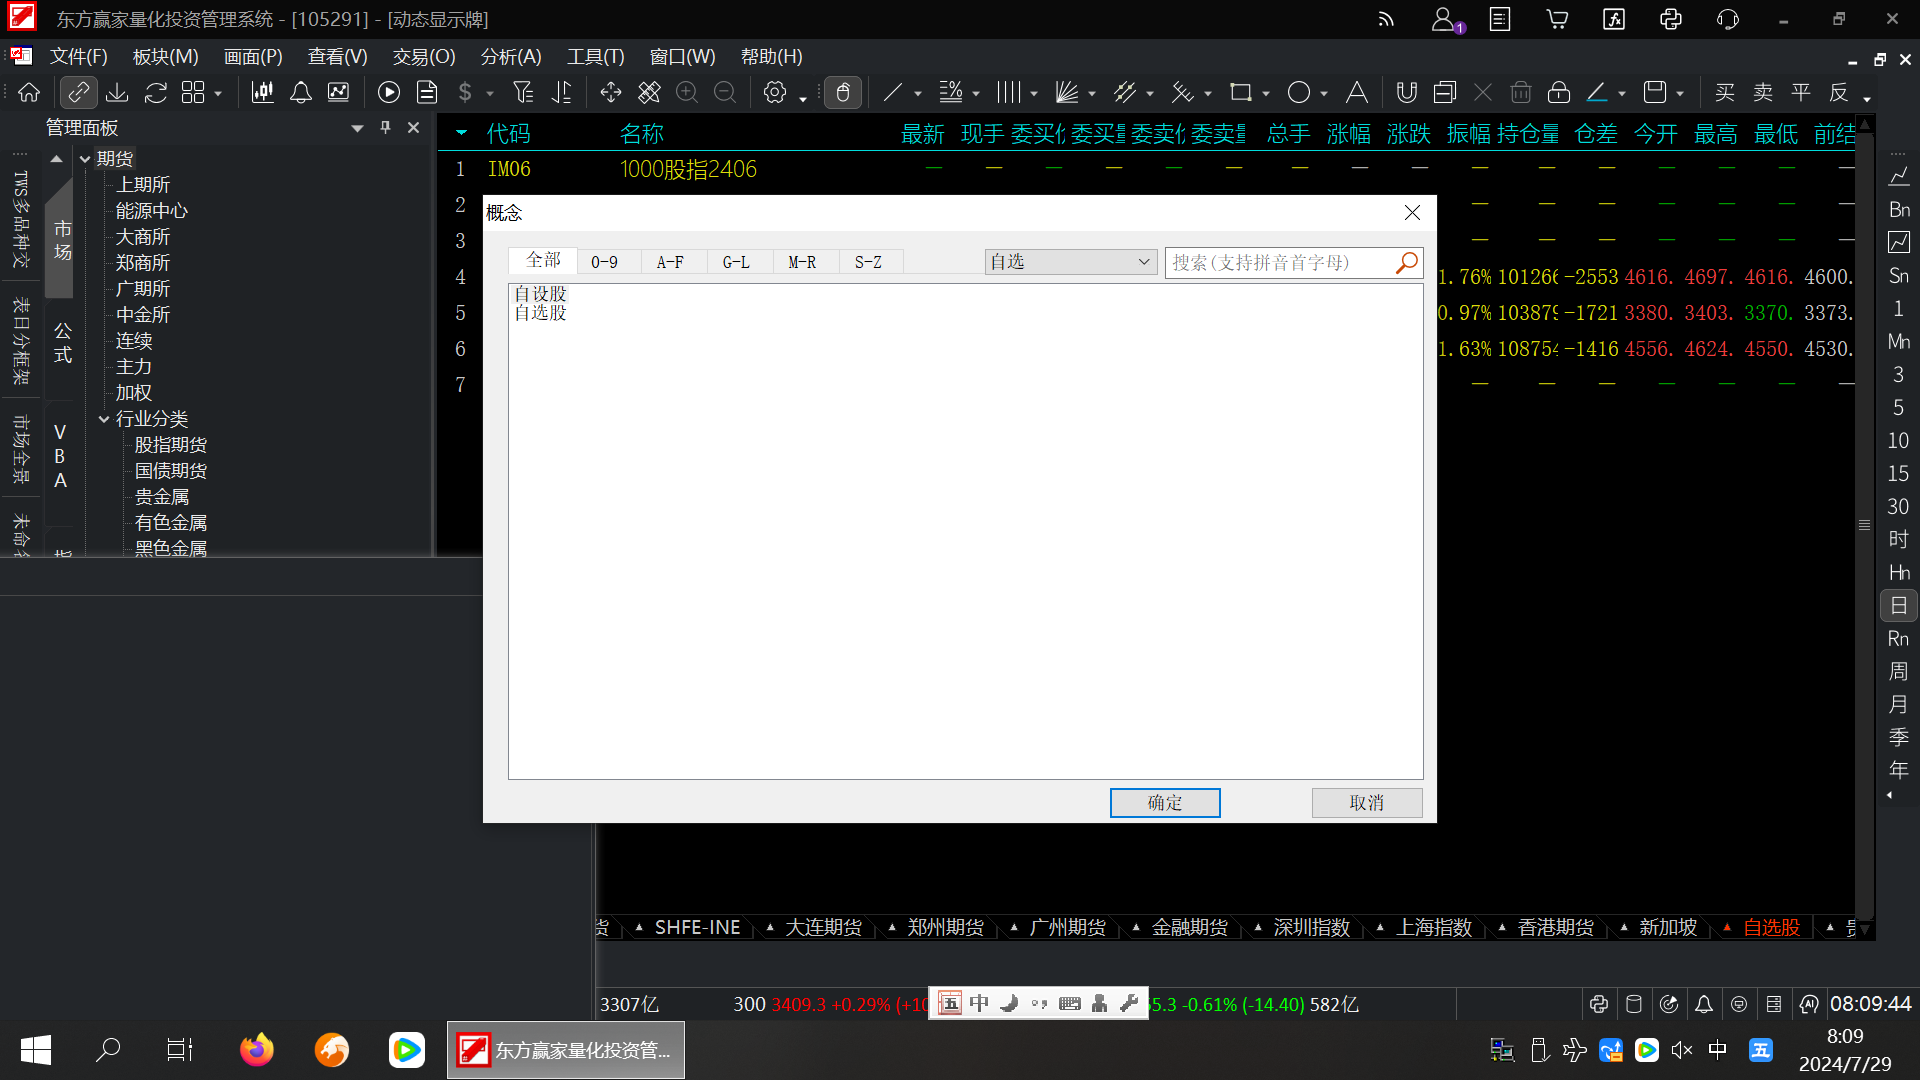Image resolution: width=1920 pixels, height=1080 pixels.
Task: Click the play circle toolbar icon
Action: (x=389, y=93)
